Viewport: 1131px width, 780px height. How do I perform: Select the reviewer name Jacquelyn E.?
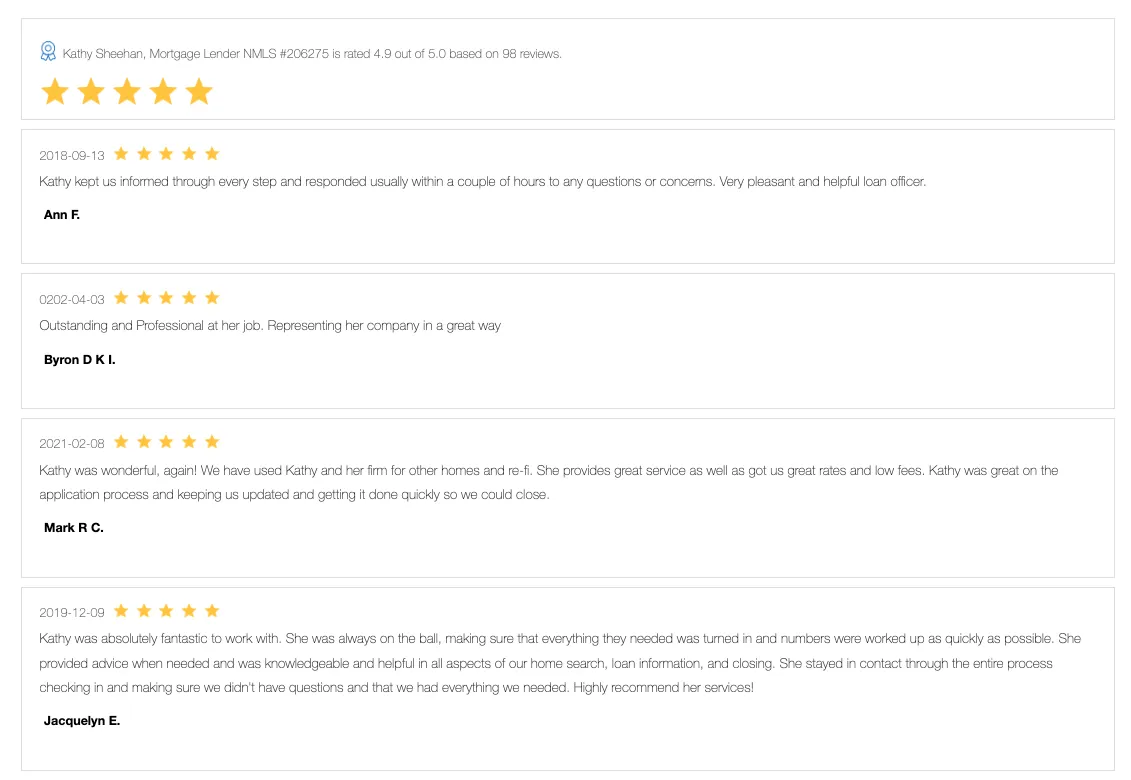click(x=82, y=720)
